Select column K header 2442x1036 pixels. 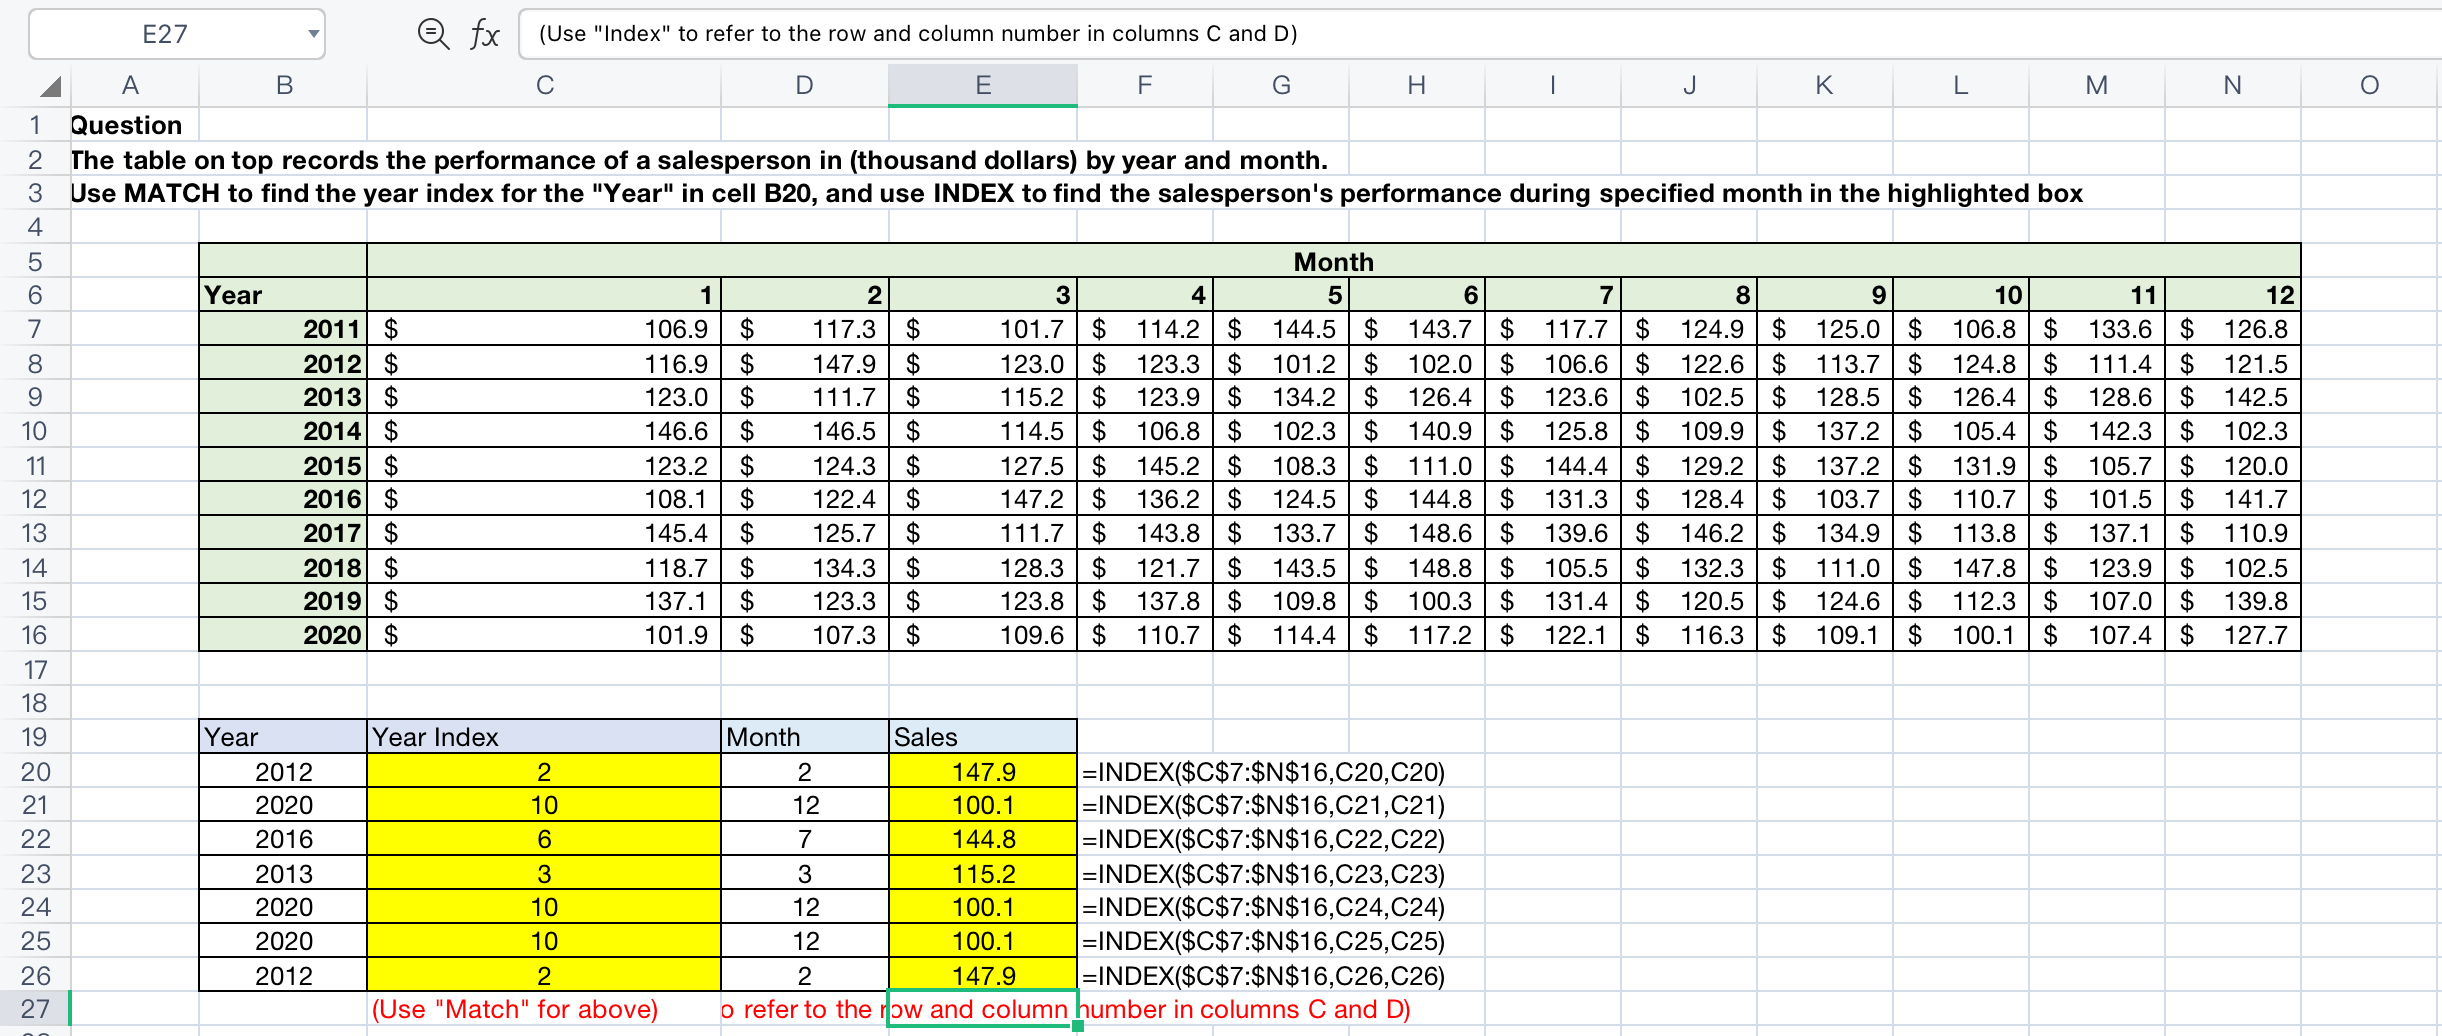[1825, 86]
